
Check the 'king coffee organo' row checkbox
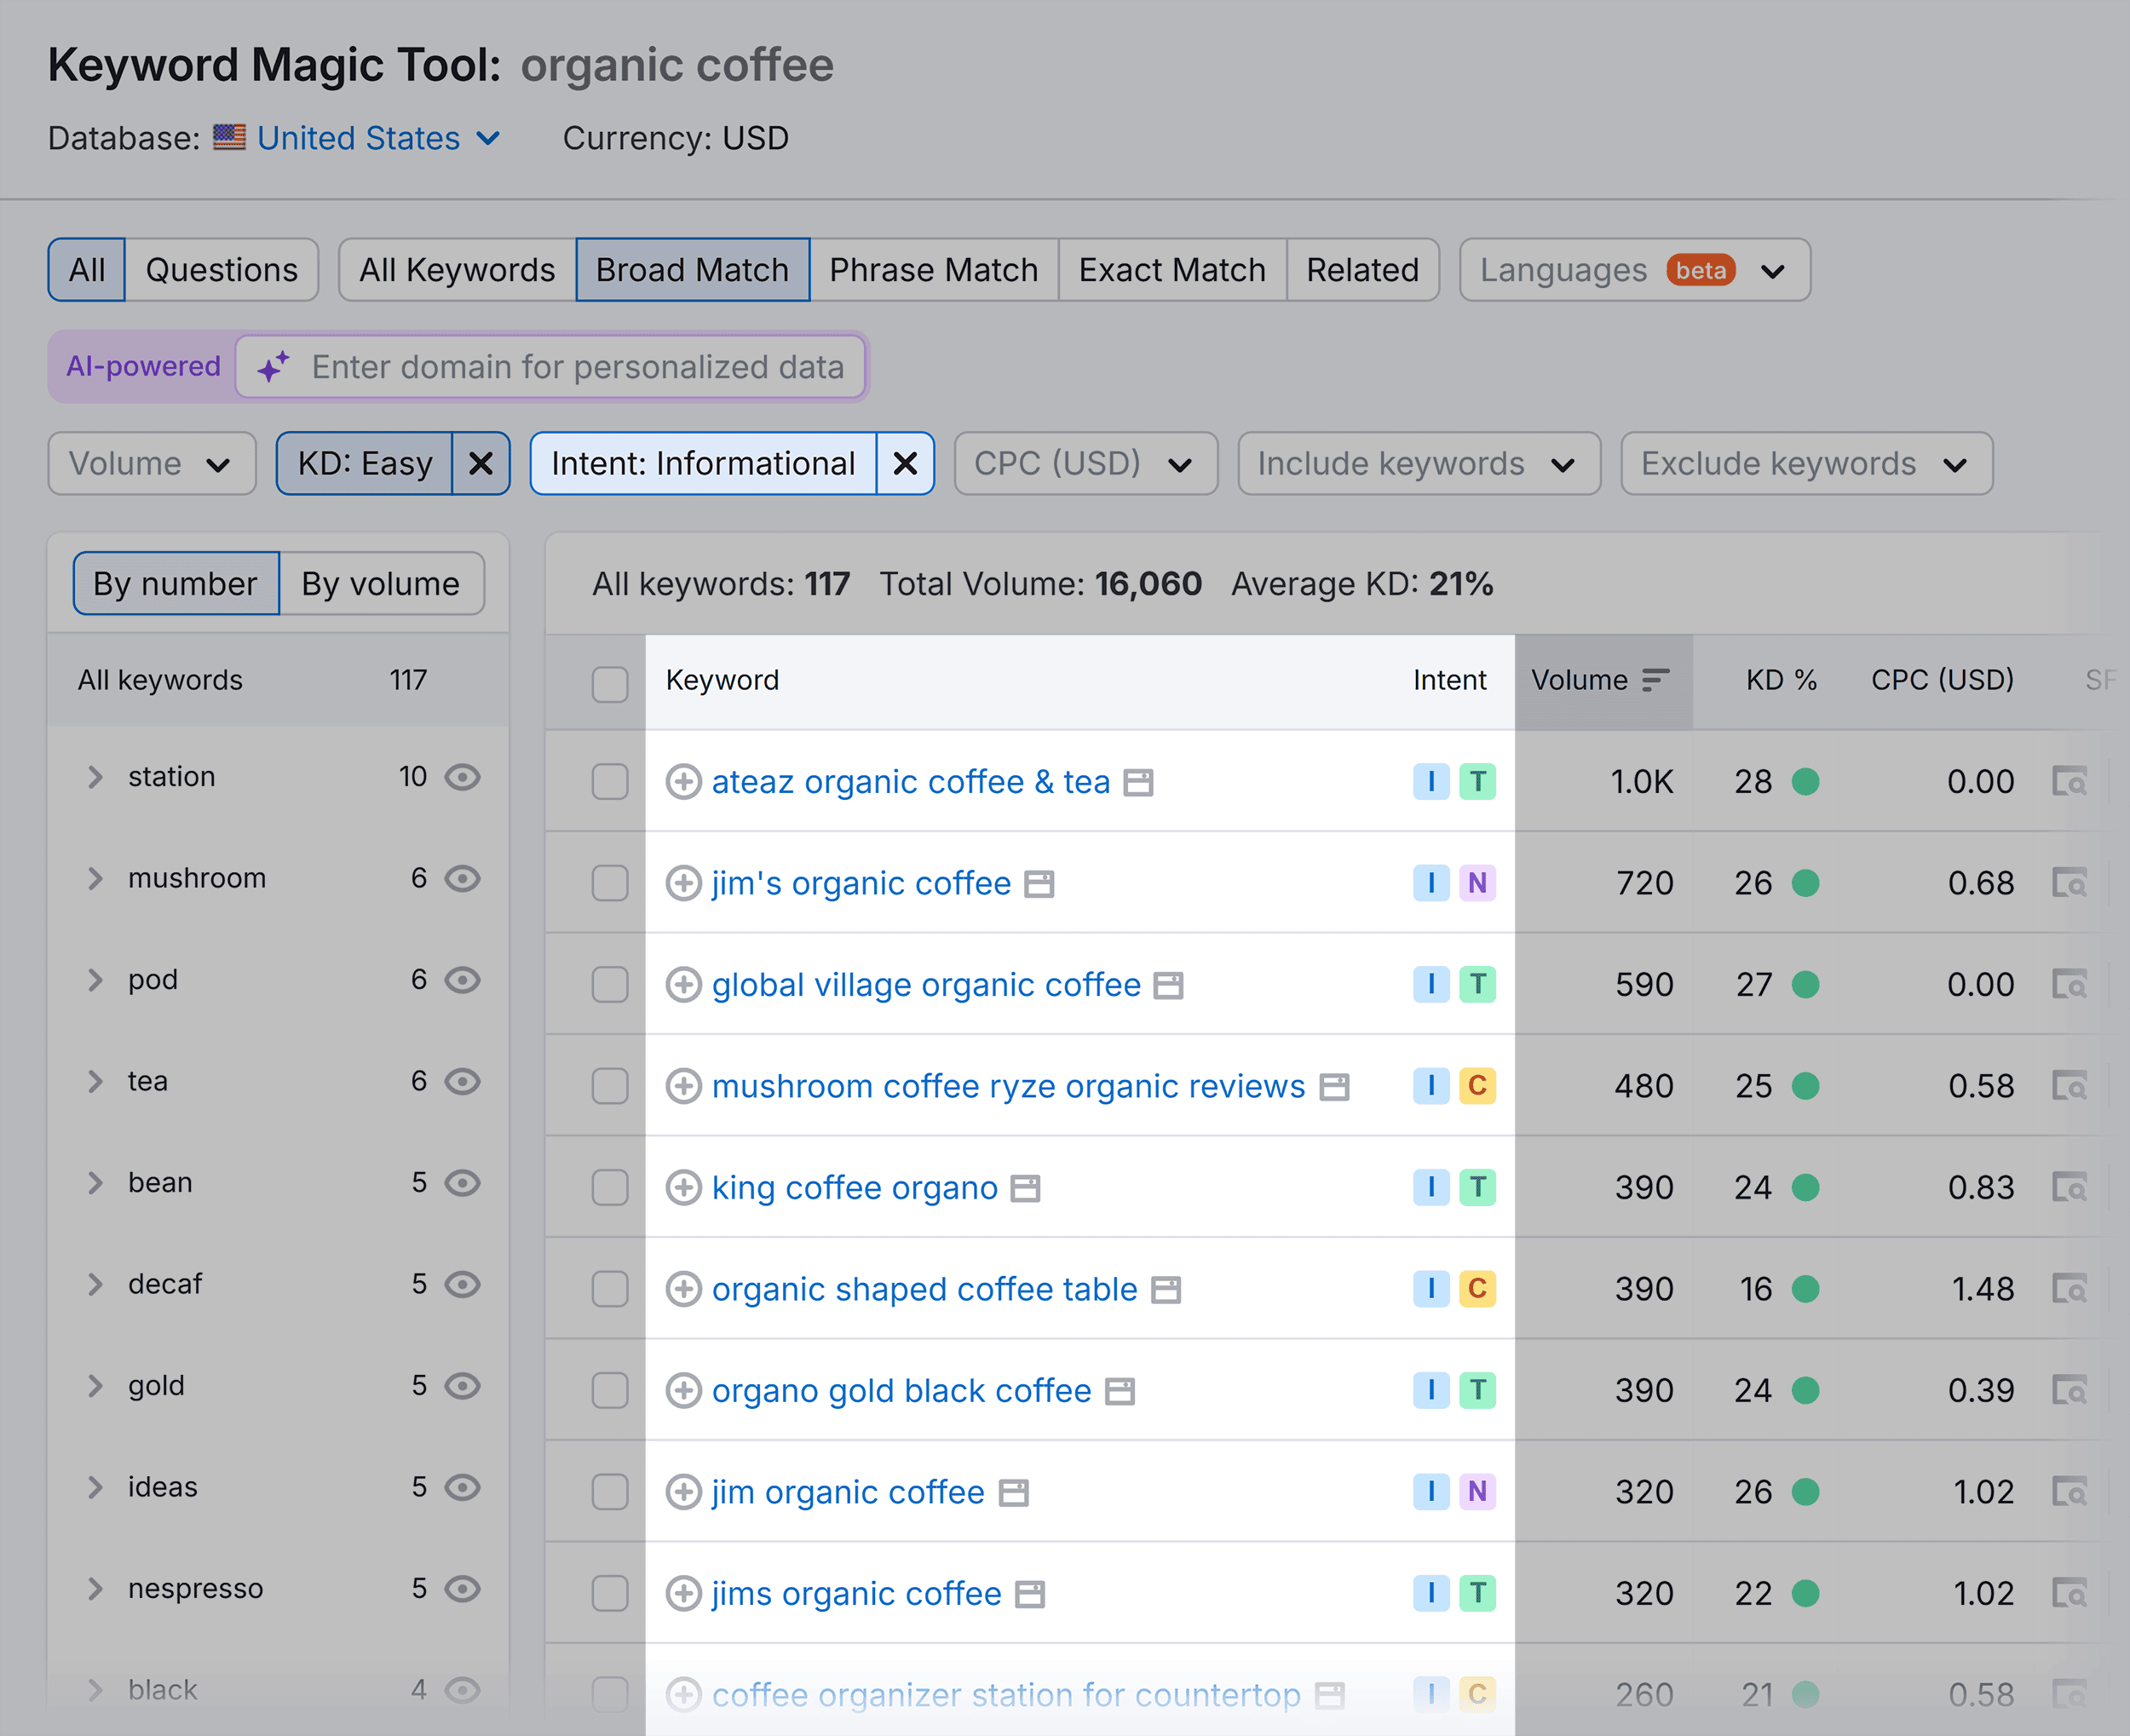610,1188
